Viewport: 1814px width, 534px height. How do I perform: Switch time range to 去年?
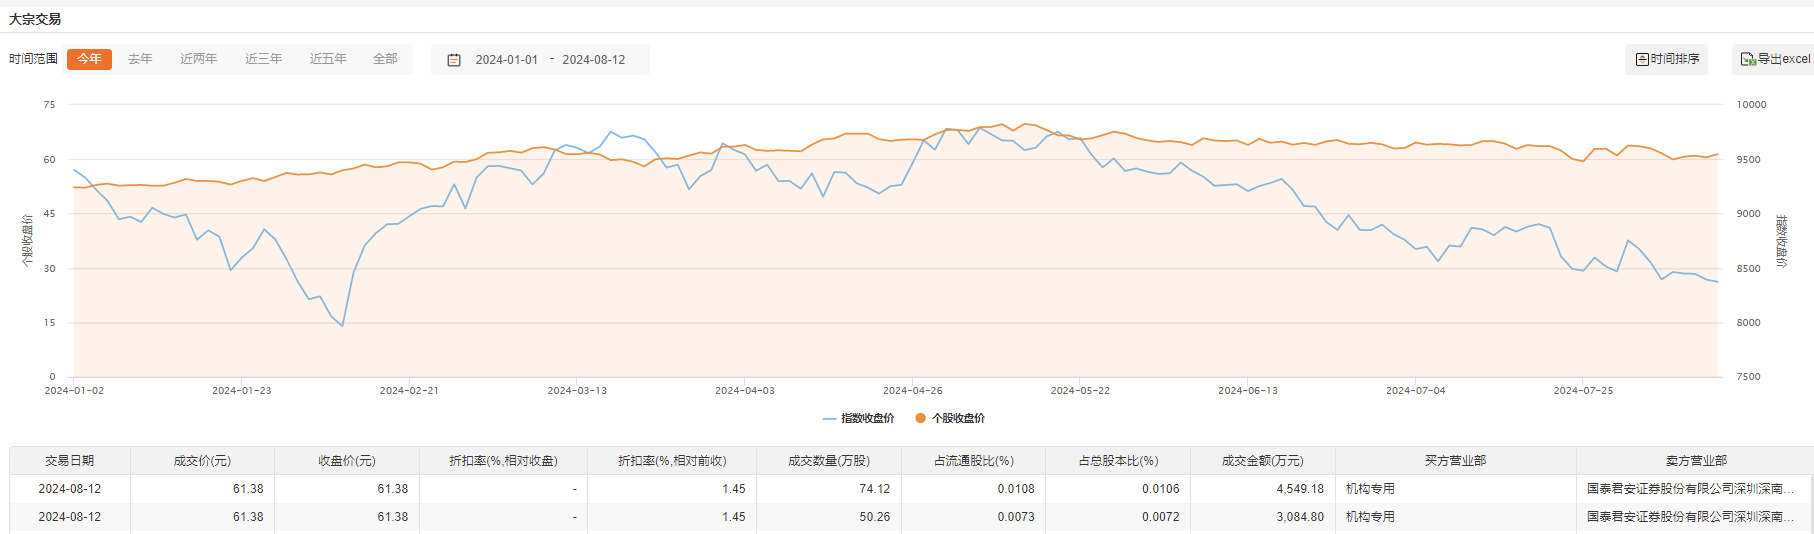pos(140,59)
